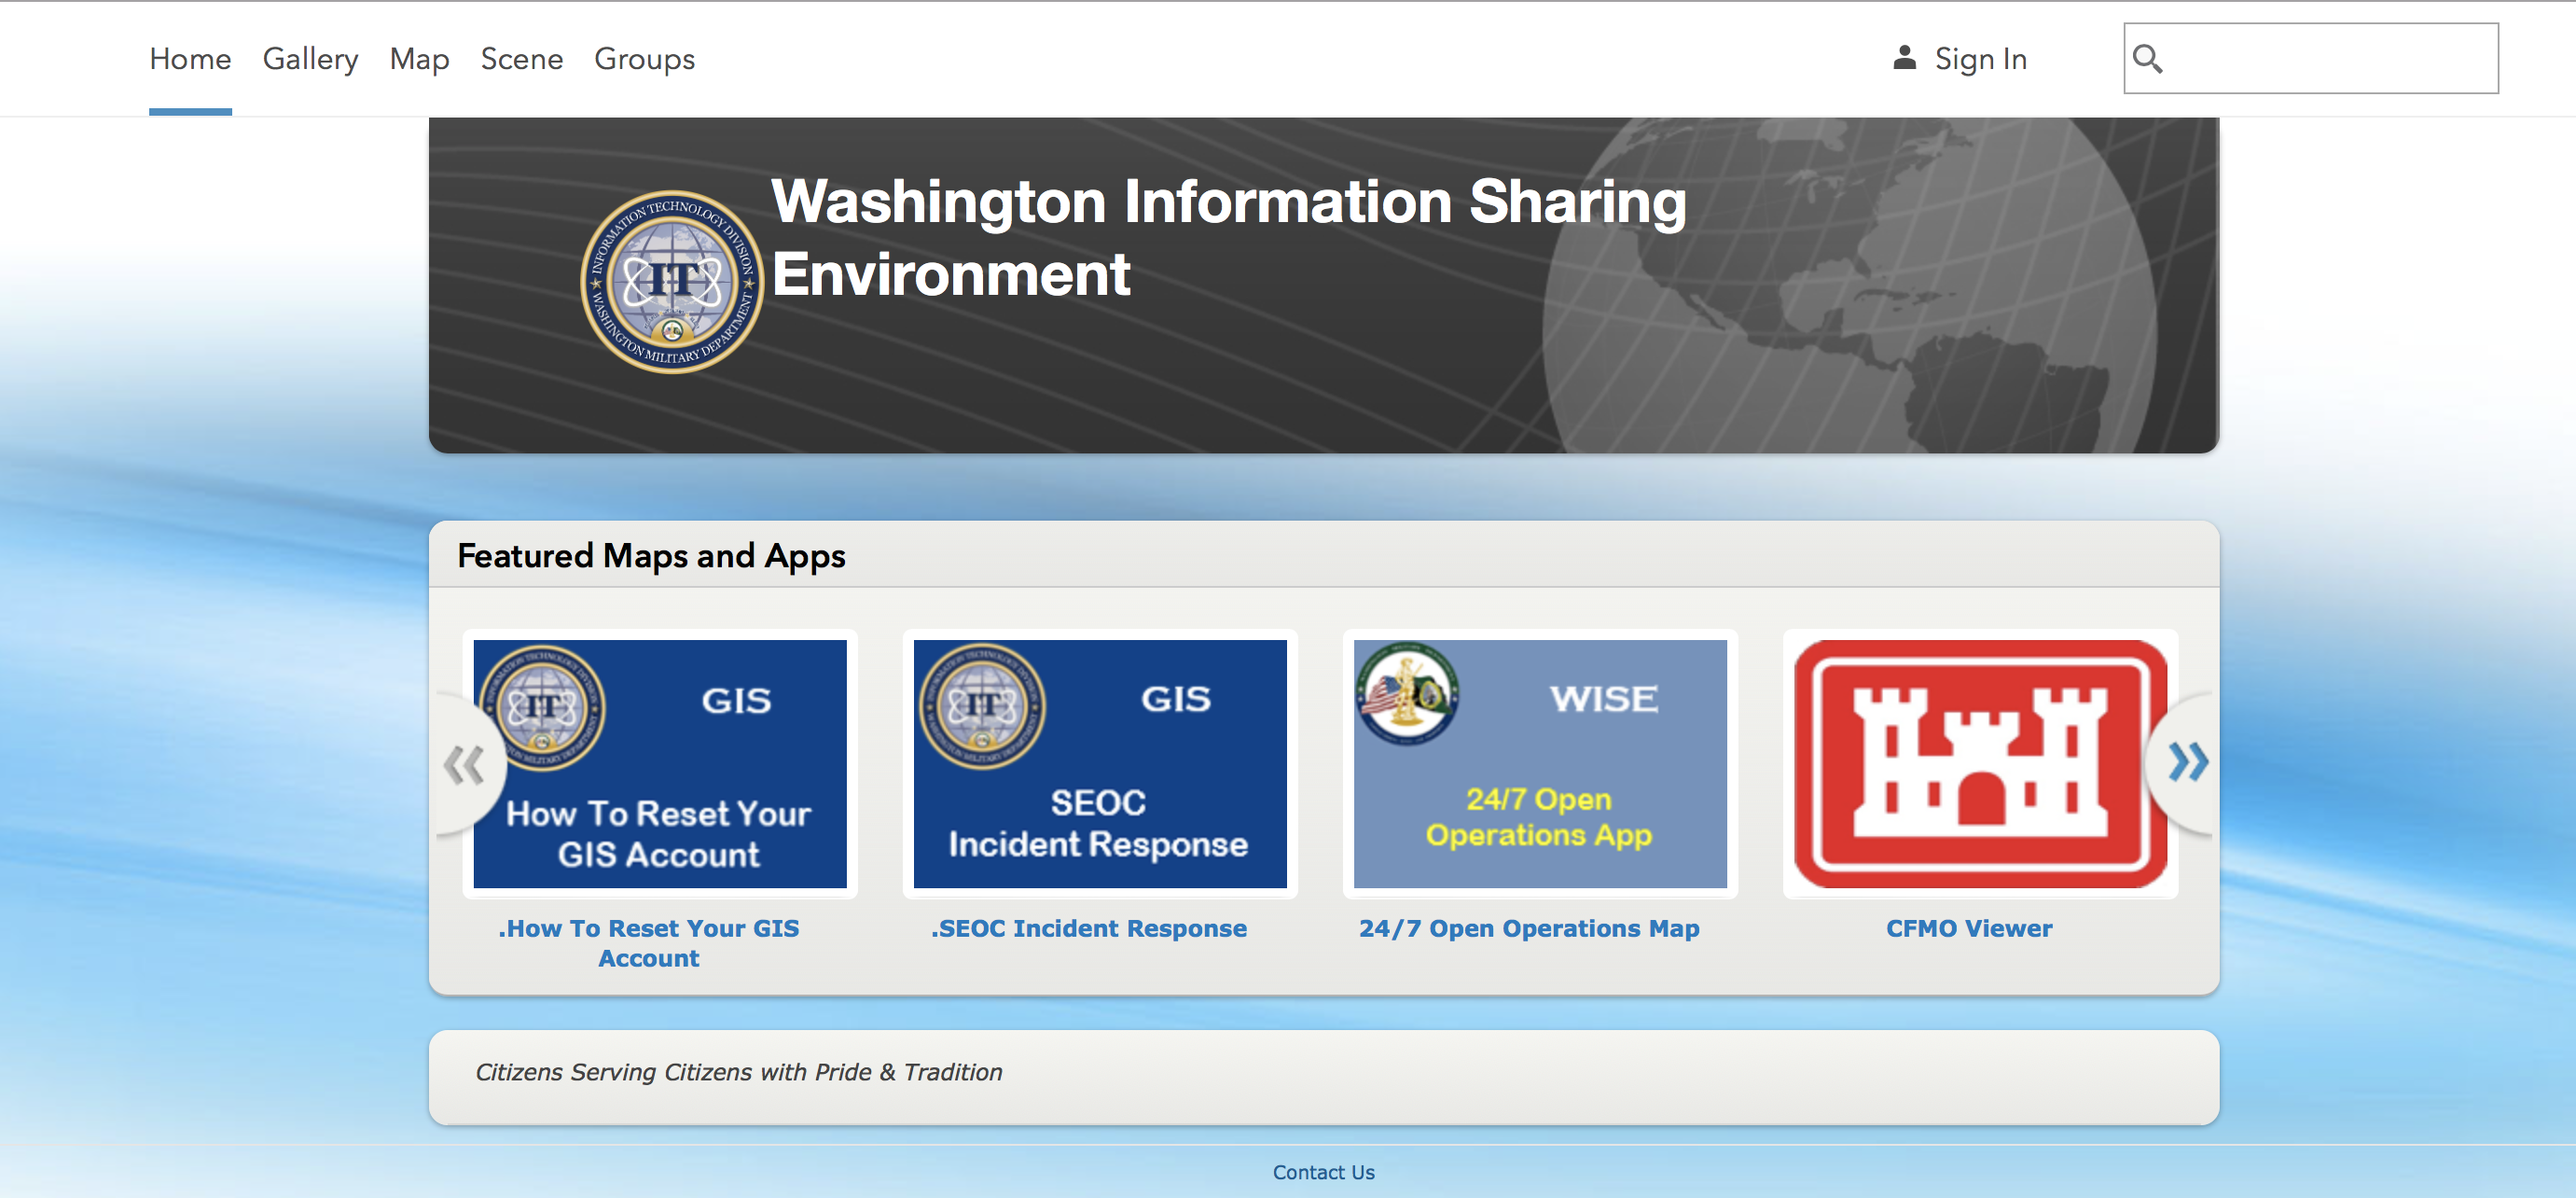Click the How To Reset Your GIS Account thumbnail
Screen dimensions: 2576x1198
660,764
